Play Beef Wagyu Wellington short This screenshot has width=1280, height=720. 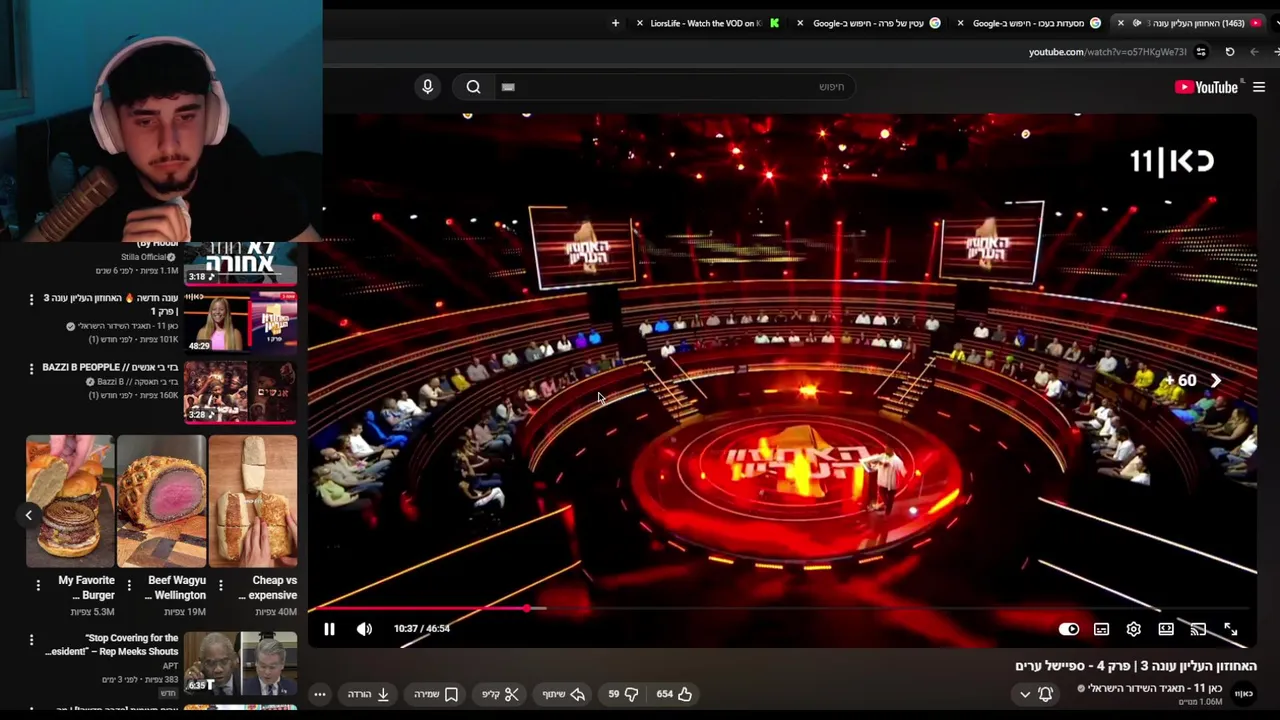click(161, 501)
